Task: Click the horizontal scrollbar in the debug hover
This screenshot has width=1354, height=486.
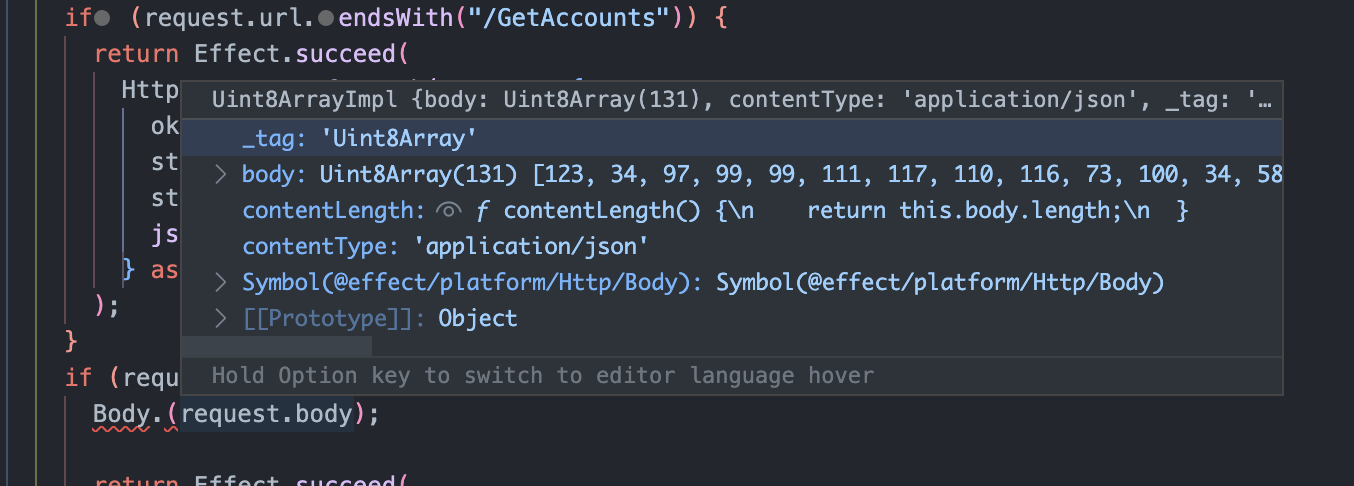Action: click(x=277, y=346)
